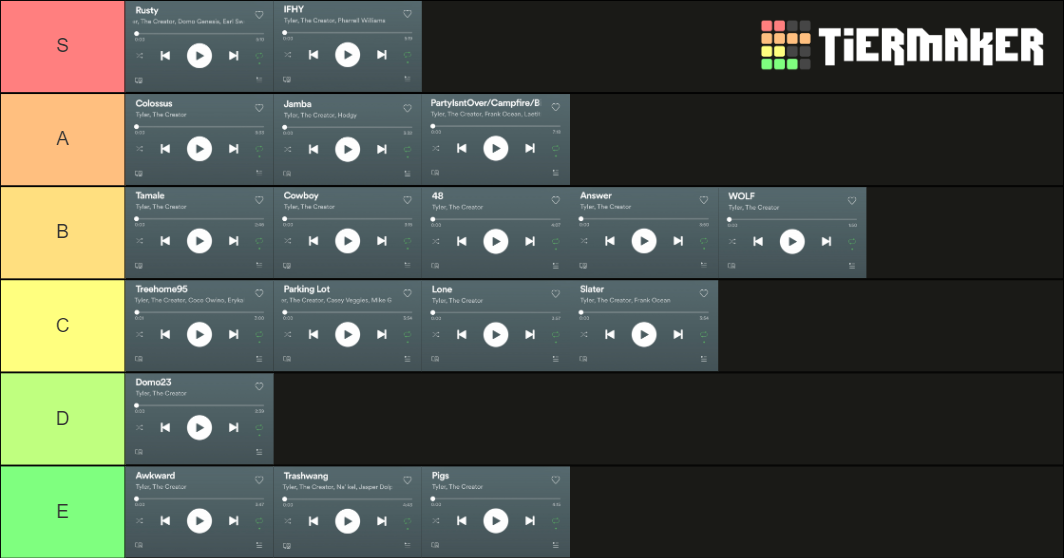Select the C tier label
The width and height of the screenshot is (1064, 558).
[62, 325]
